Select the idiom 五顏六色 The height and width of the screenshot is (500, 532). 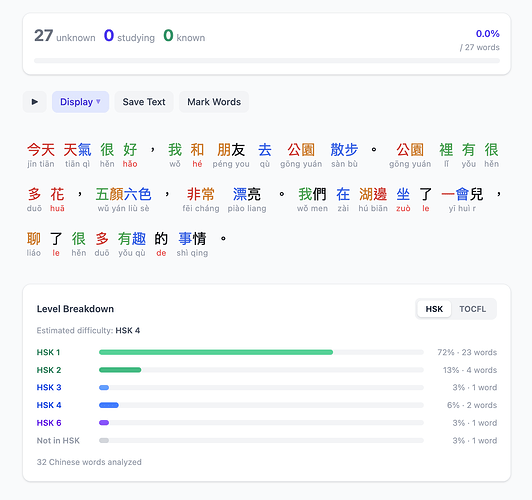click(124, 200)
